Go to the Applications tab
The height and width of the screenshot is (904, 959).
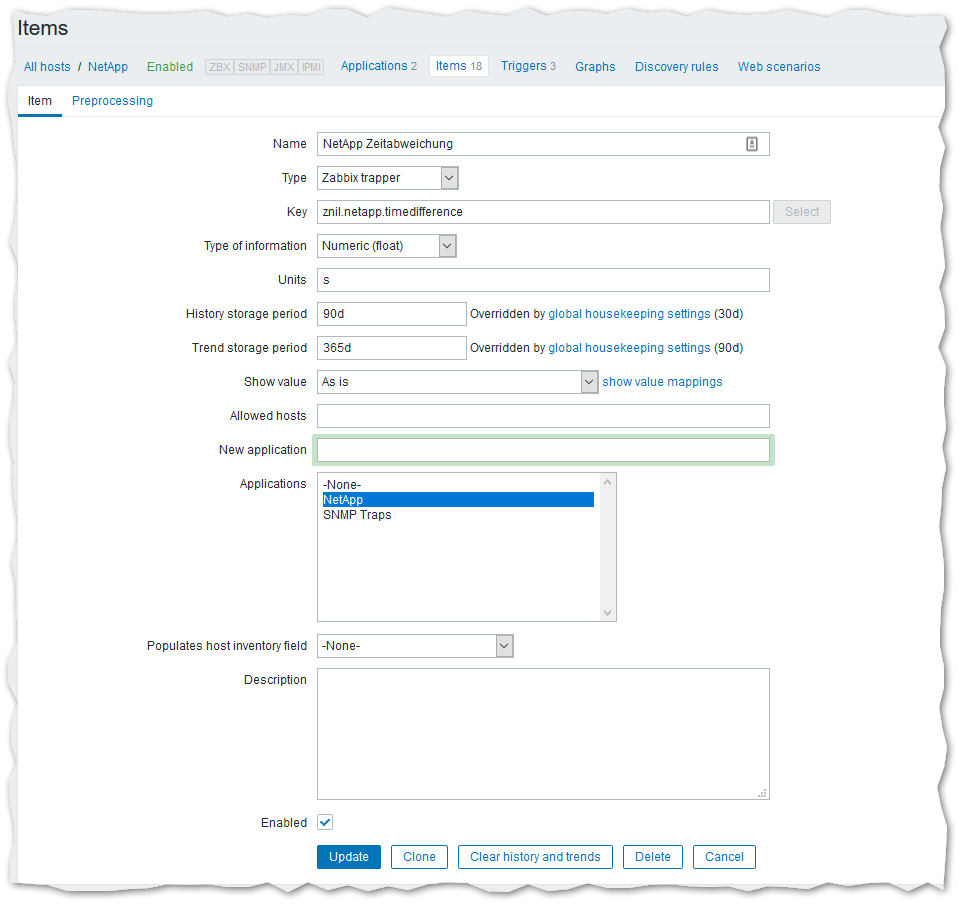coord(378,66)
